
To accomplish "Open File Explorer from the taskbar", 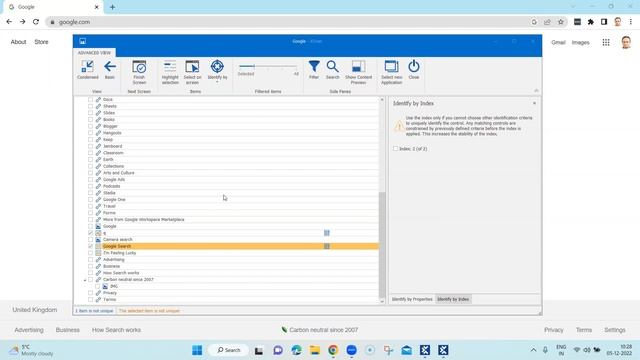I will pos(315,350).
